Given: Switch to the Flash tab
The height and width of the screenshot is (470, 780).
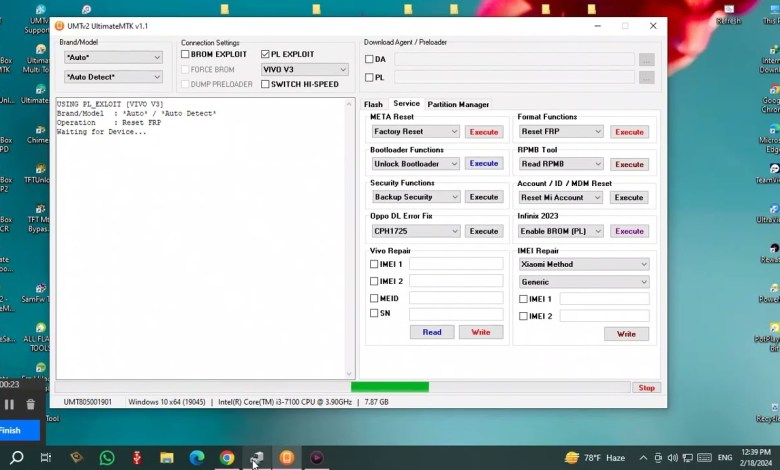Looking at the screenshot, I should tap(373, 104).
